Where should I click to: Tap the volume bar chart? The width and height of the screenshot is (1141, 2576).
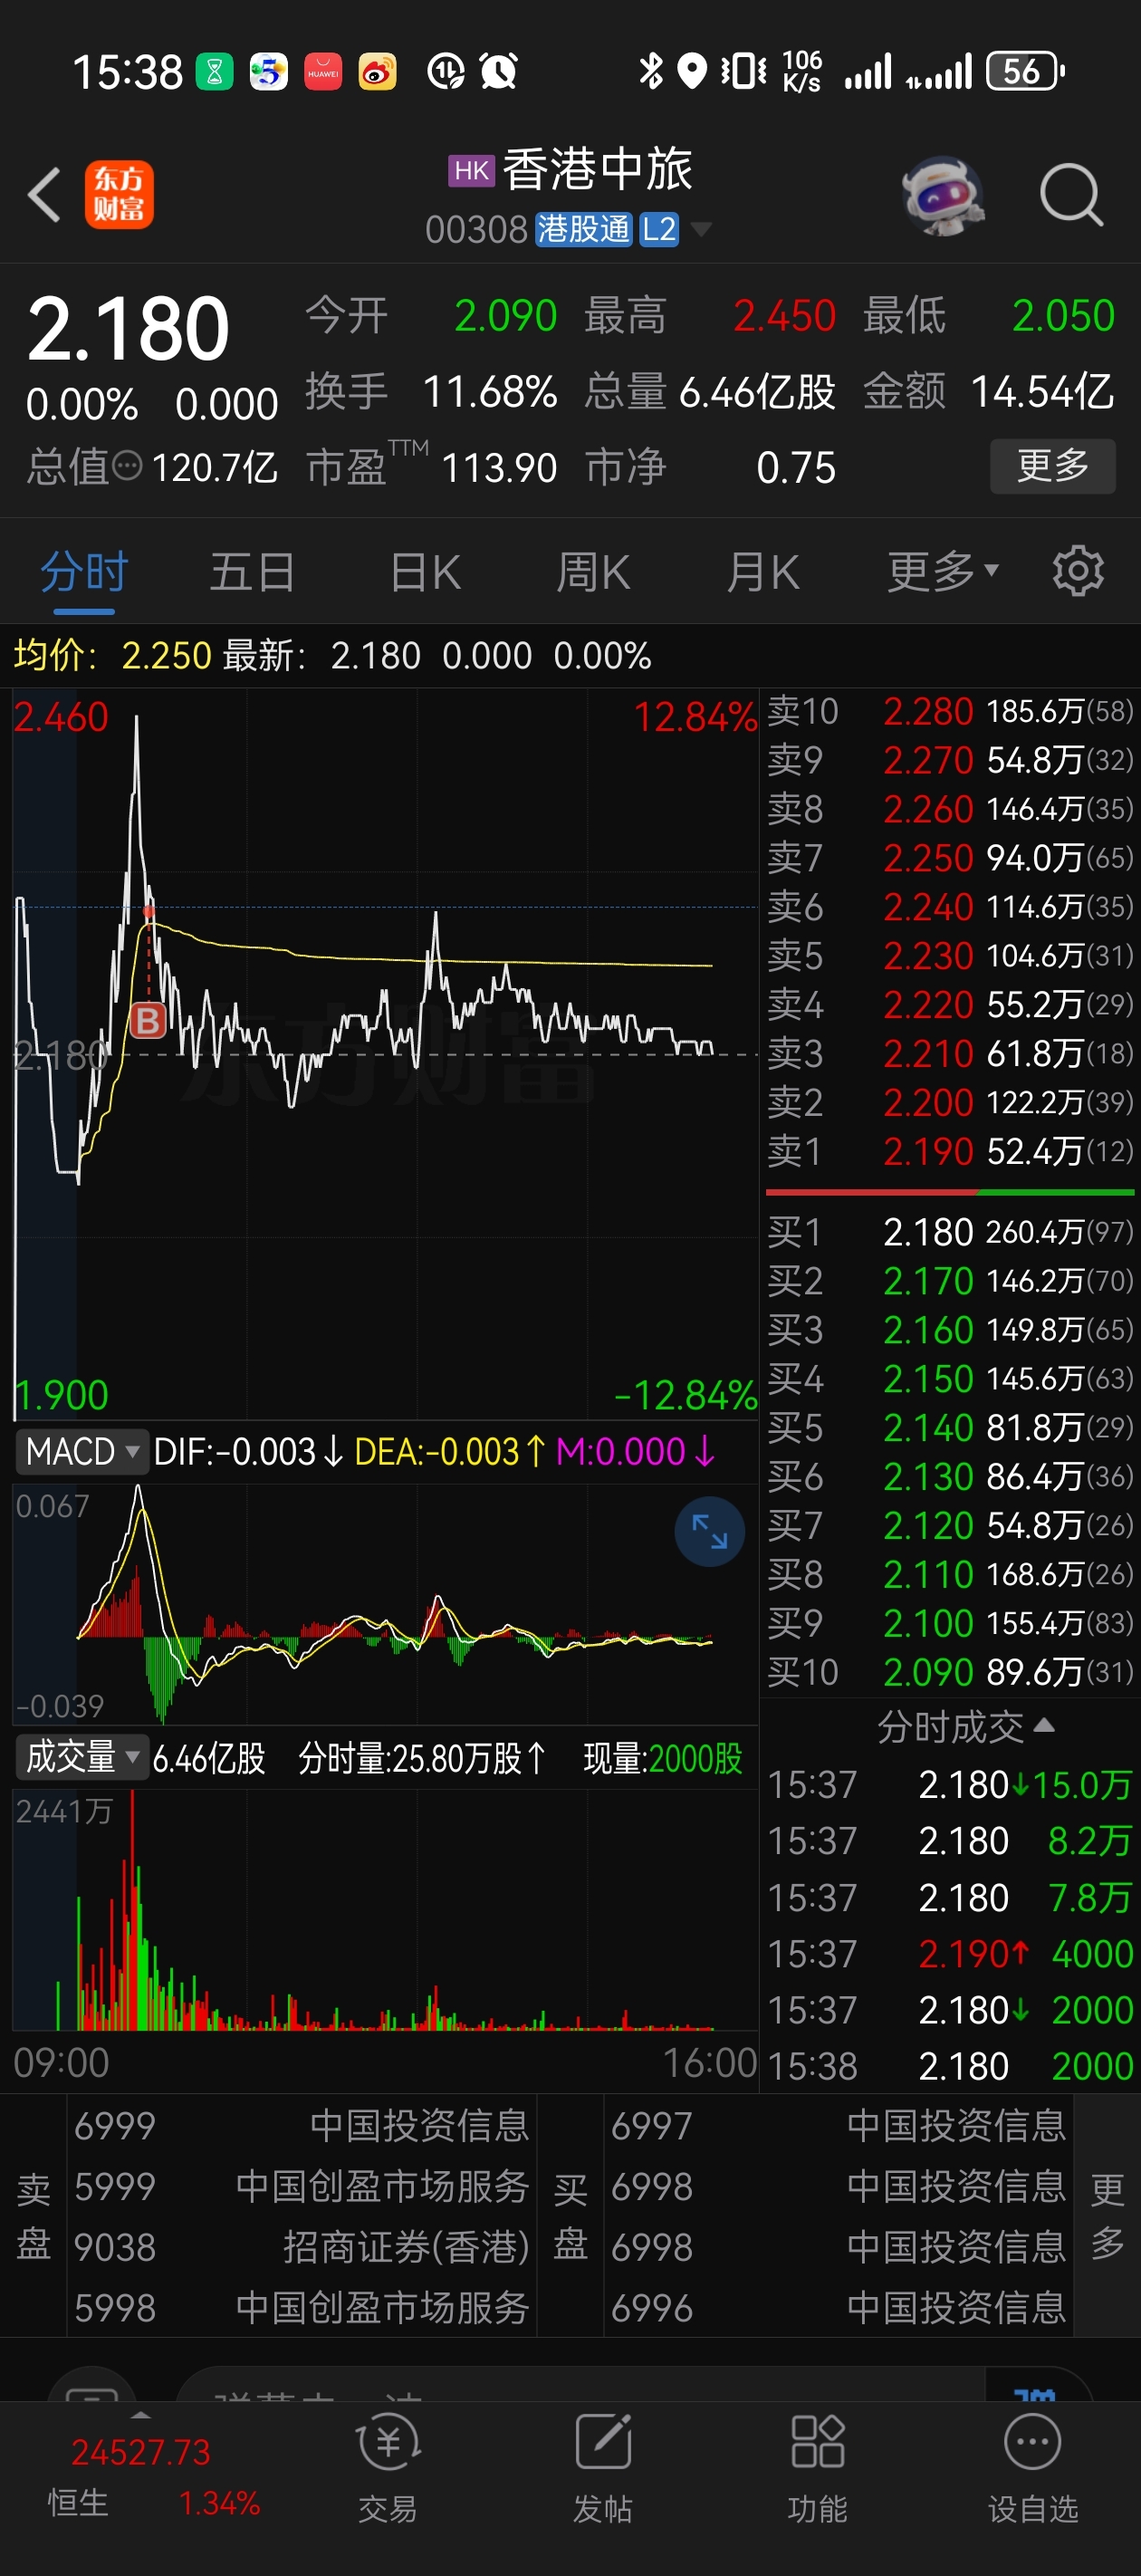(385, 1910)
